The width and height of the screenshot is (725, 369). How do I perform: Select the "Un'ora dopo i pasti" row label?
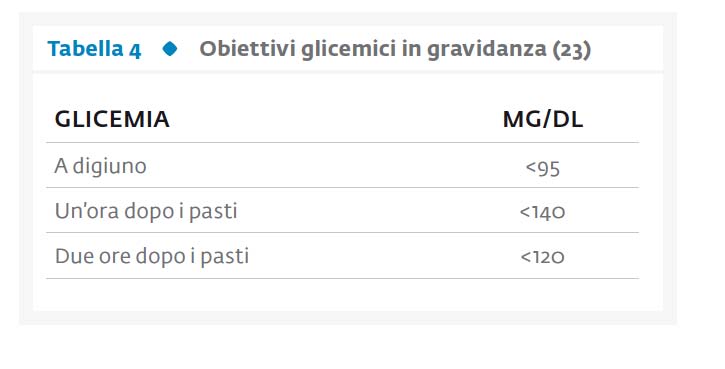coord(146,211)
